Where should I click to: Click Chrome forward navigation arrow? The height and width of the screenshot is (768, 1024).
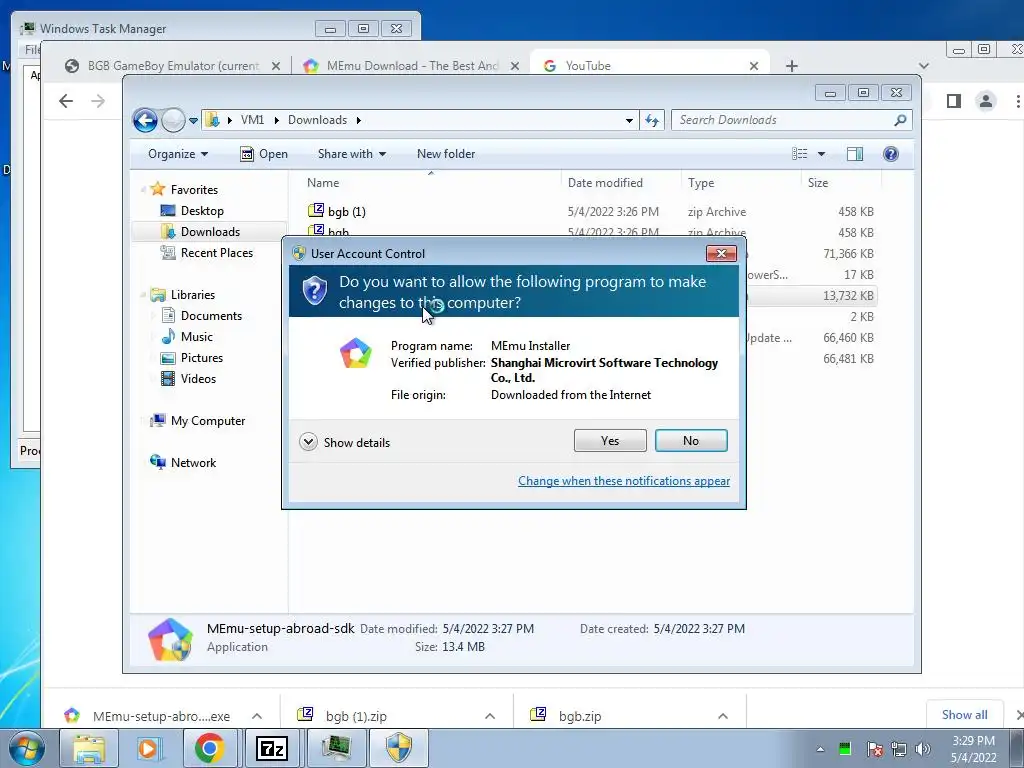(98, 101)
